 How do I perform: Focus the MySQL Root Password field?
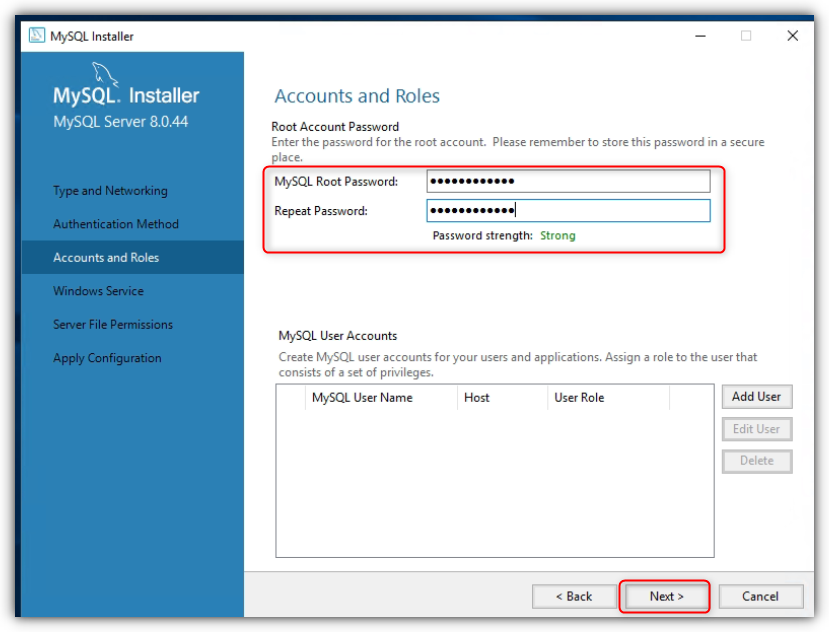pos(568,181)
